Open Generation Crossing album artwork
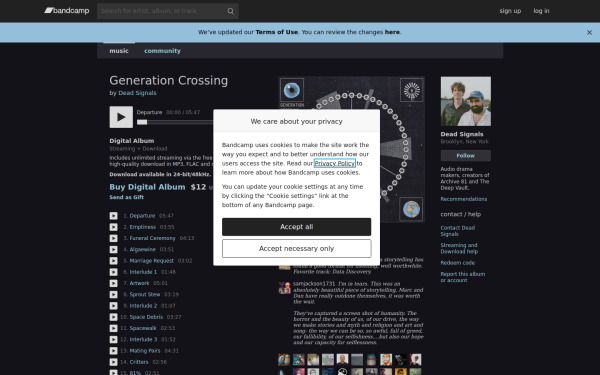This screenshot has width=600, height=375. (x=351, y=150)
